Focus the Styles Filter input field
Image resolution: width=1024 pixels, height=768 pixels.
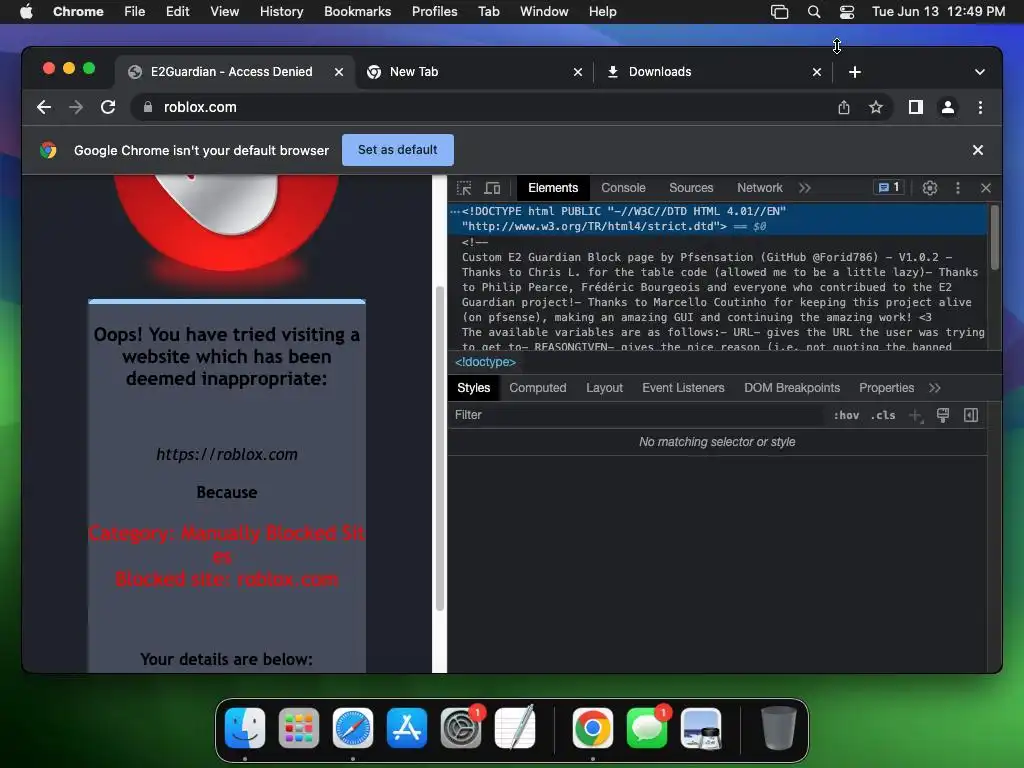coord(637,415)
